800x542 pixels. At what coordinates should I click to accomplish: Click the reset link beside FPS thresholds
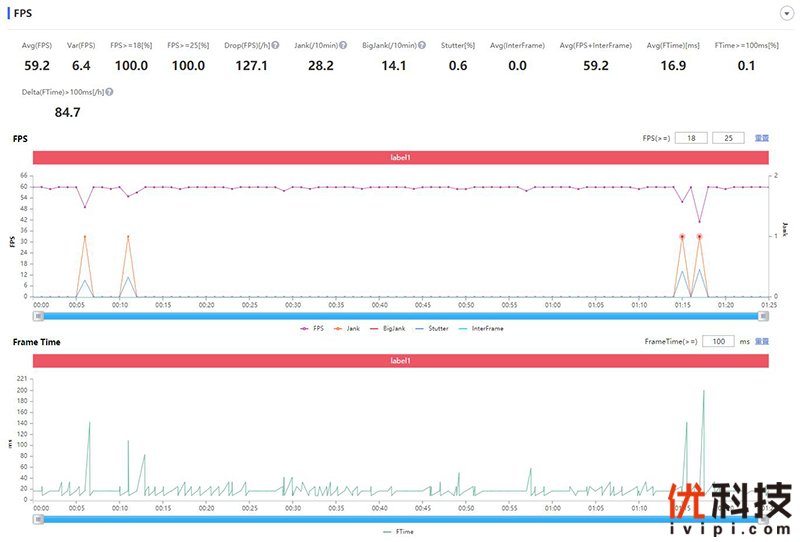point(761,138)
